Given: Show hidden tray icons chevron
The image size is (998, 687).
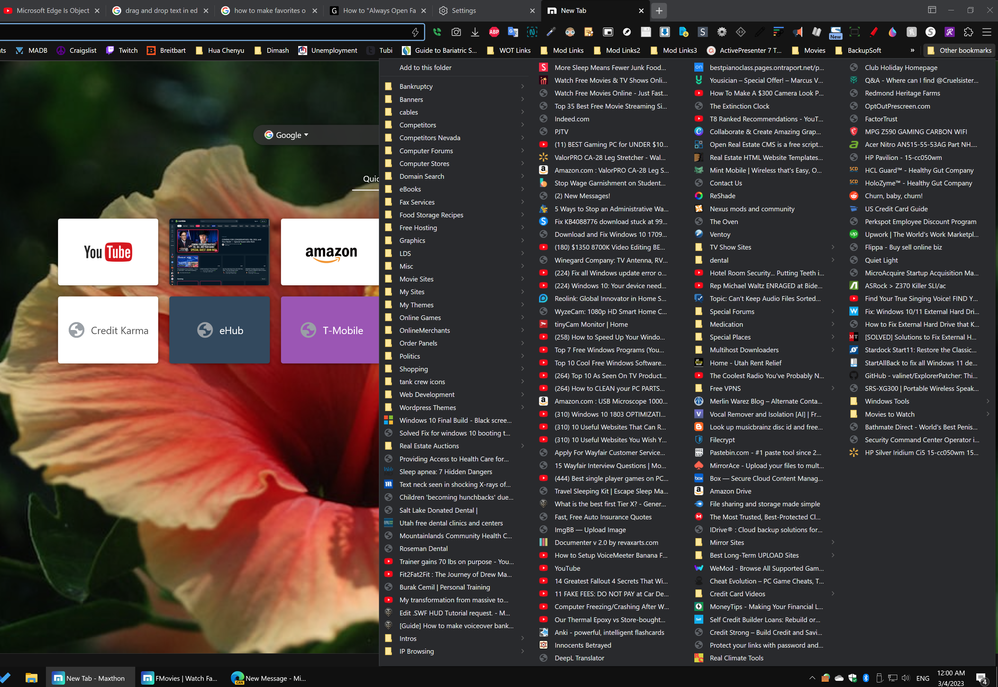Looking at the screenshot, I should click(812, 678).
